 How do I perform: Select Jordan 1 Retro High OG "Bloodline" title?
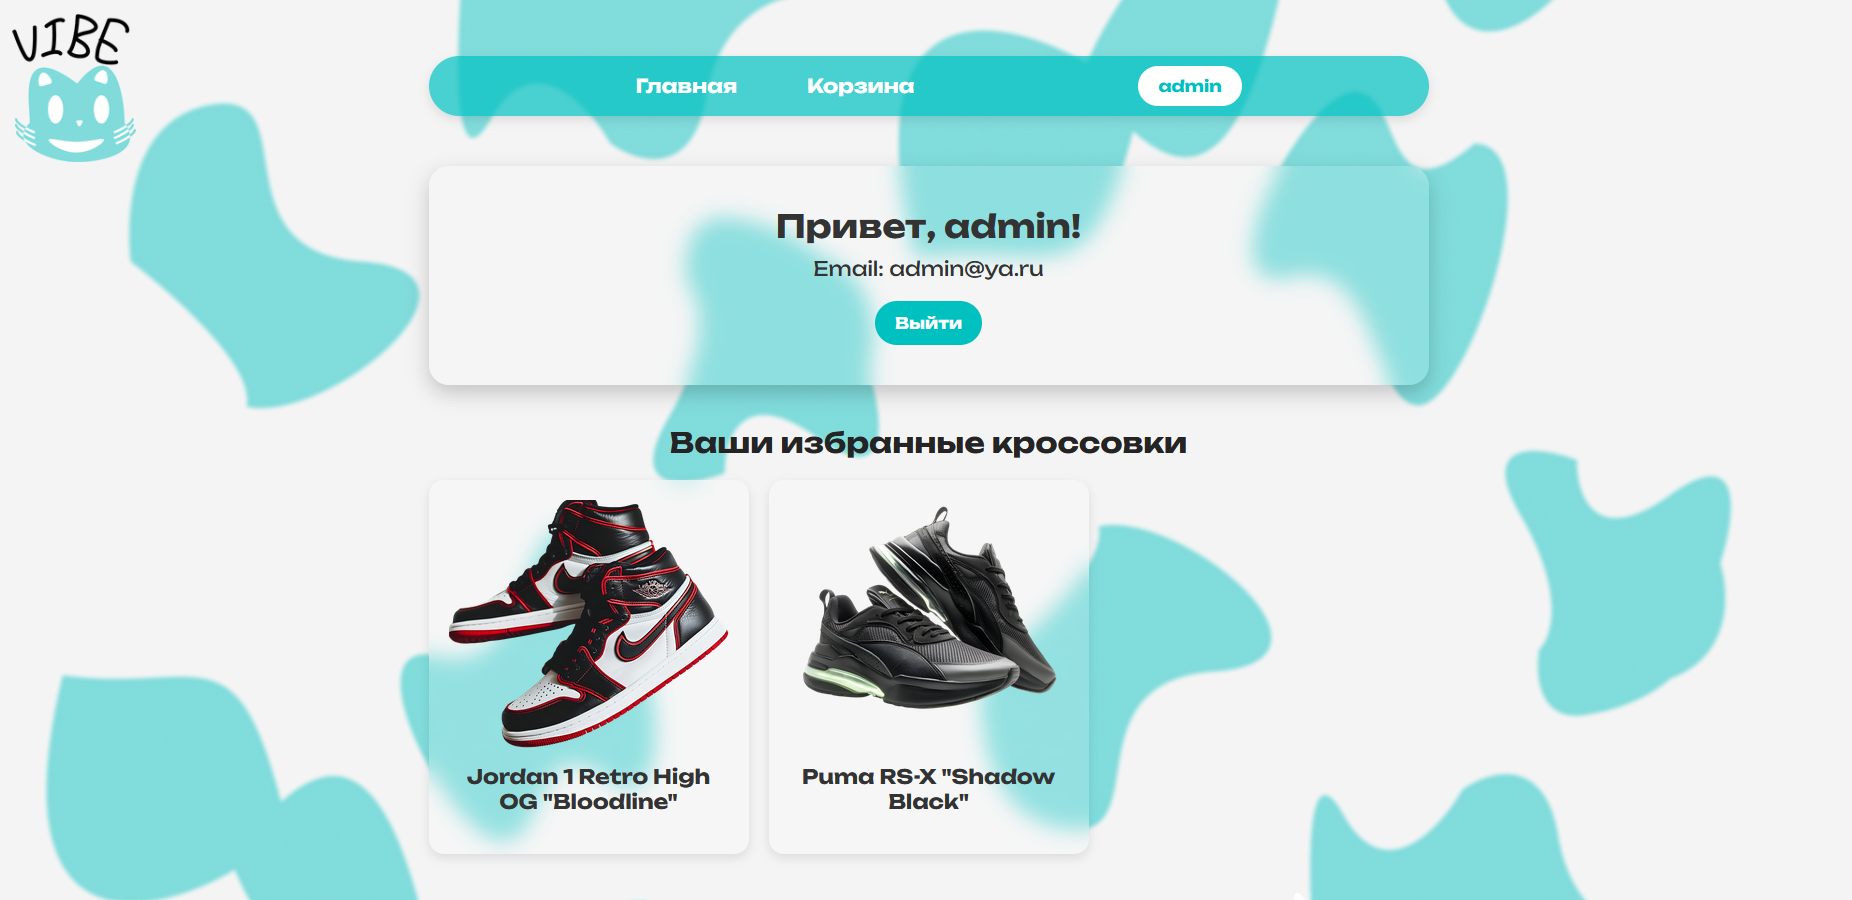[588, 789]
